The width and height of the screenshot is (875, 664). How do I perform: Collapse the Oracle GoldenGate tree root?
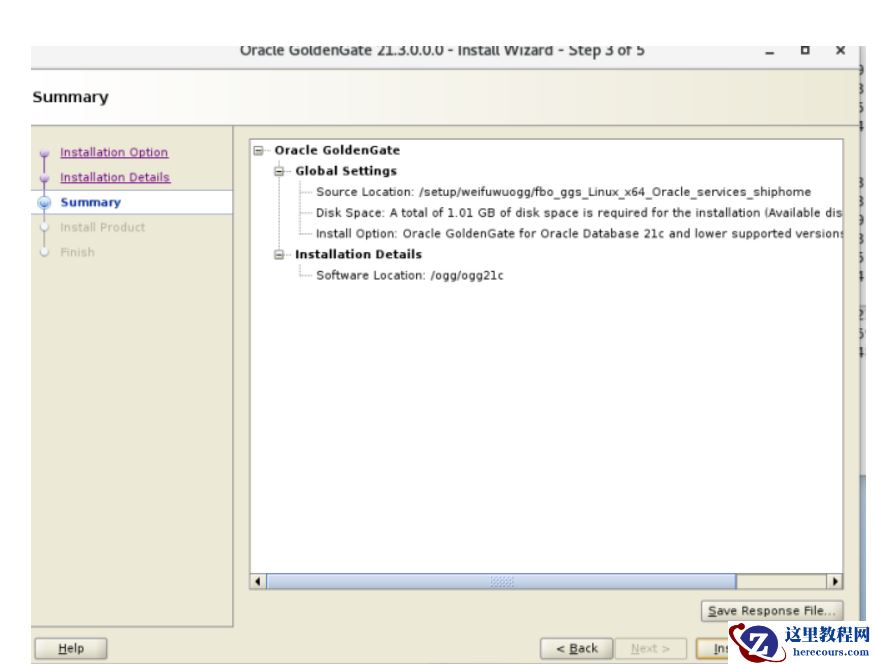(258, 151)
